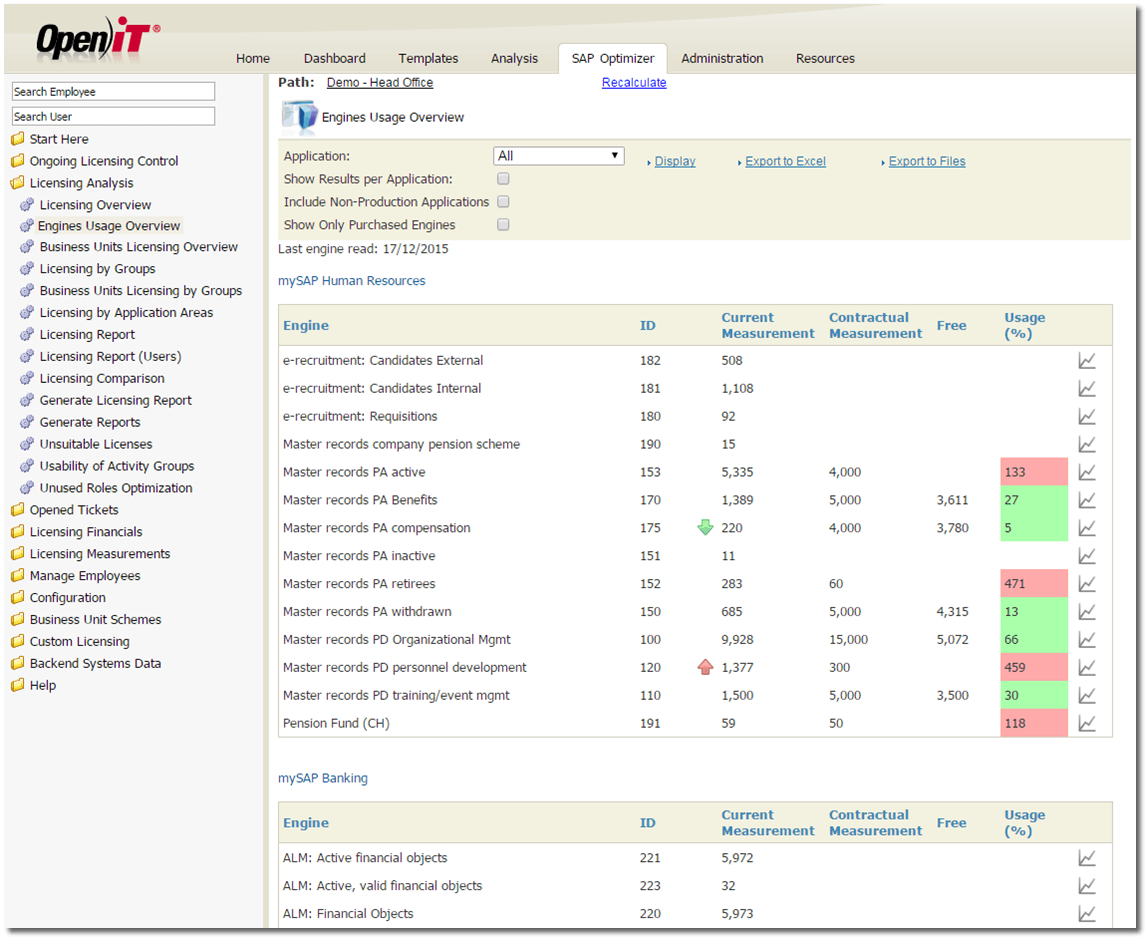Open trend chart for PA compensation row
1147x939 pixels.
pyautogui.click(x=1087, y=528)
